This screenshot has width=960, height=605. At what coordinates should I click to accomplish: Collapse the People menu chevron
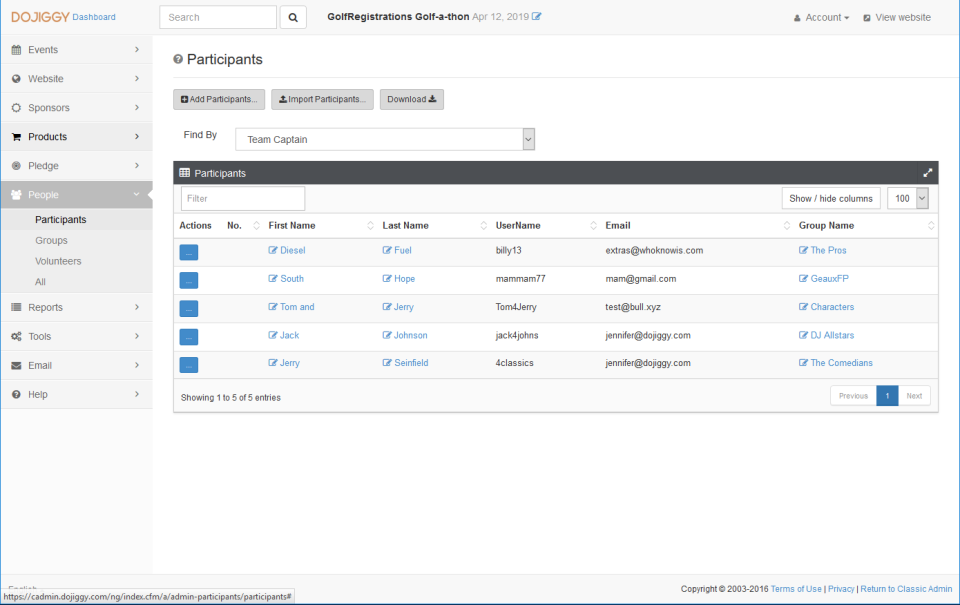[x=137, y=194]
